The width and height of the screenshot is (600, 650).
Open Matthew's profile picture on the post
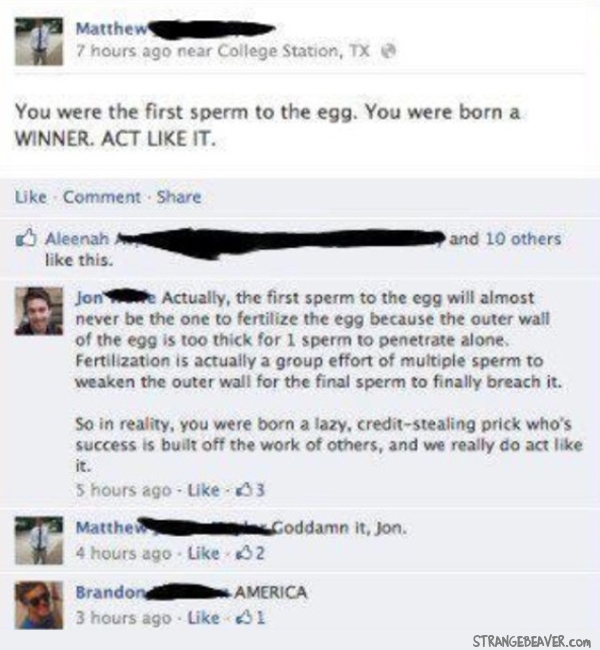[39, 41]
